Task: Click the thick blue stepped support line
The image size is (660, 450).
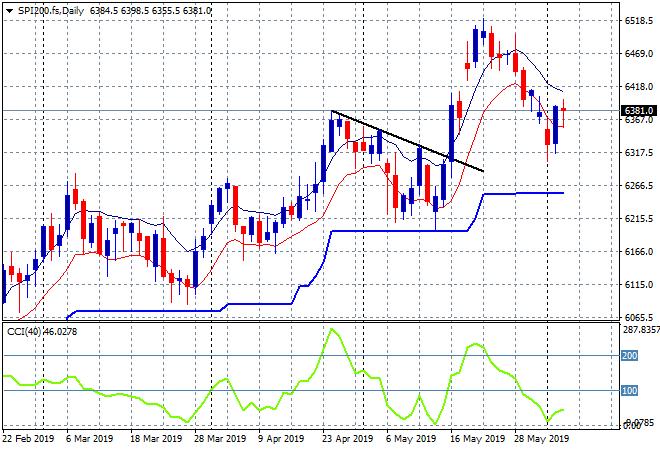Action: (400, 231)
